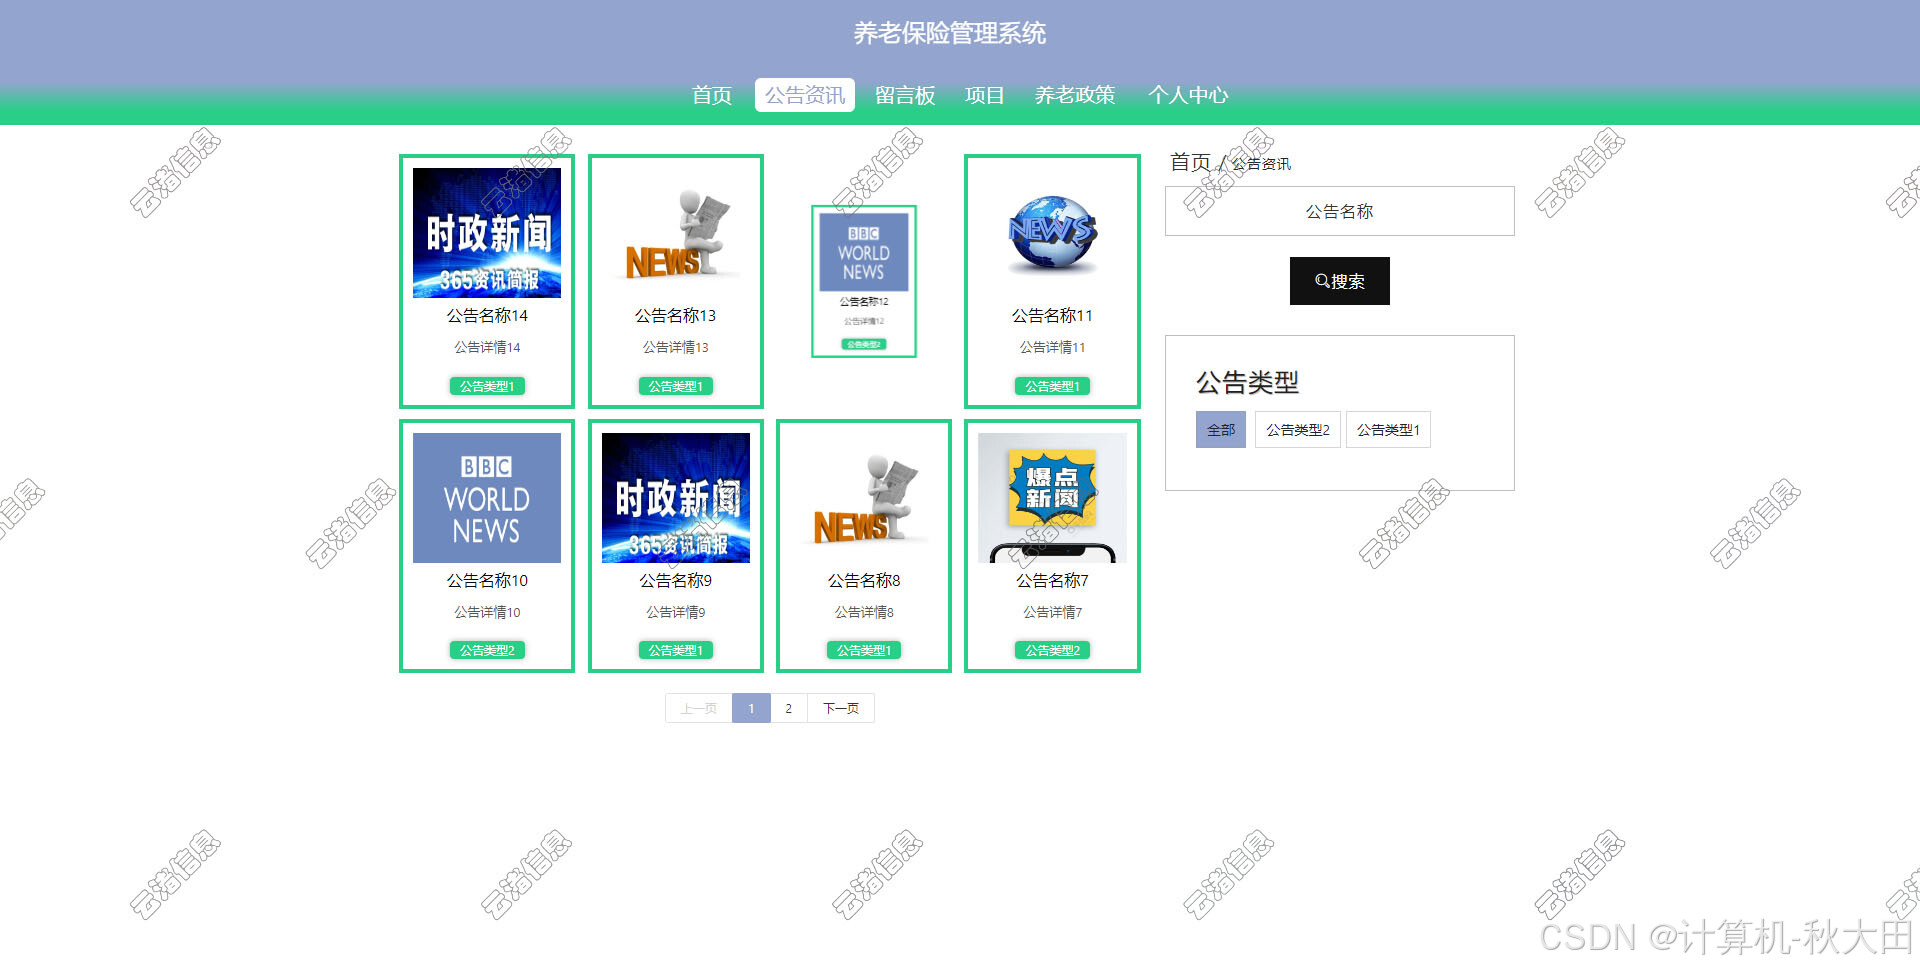The width and height of the screenshot is (1920, 969).
Task: Go to next page with 下一页
Action: (841, 708)
